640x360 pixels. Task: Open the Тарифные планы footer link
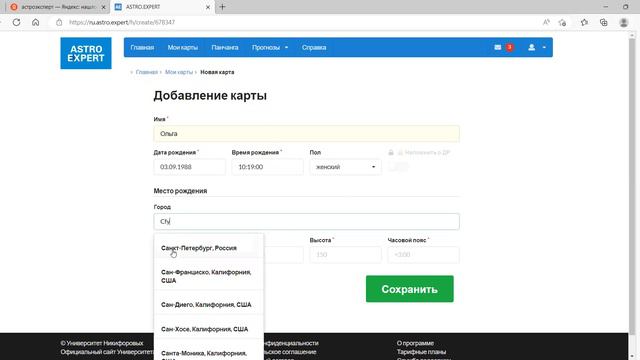click(x=421, y=352)
